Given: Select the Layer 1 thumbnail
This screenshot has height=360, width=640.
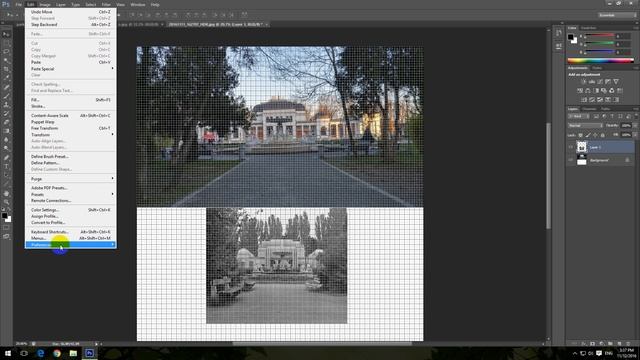Looking at the screenshot, I should click(x=582, y=147).
